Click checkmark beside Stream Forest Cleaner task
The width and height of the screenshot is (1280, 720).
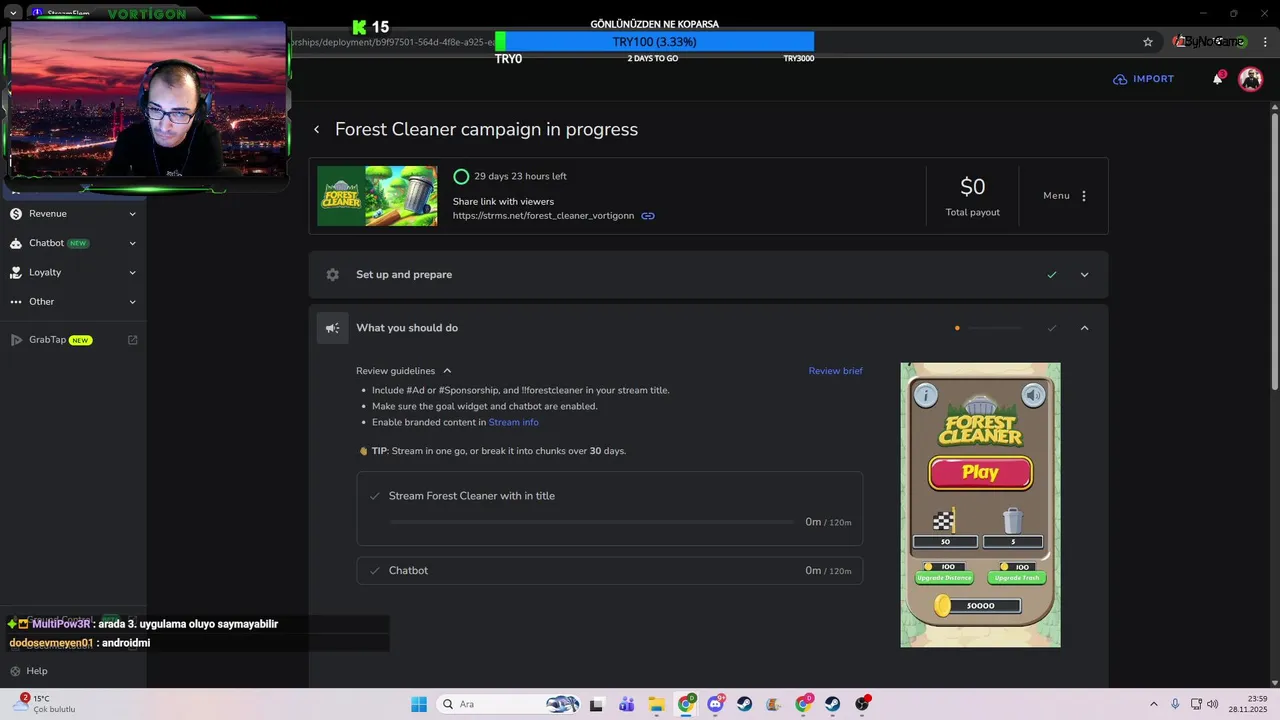(x=374, y=496)
